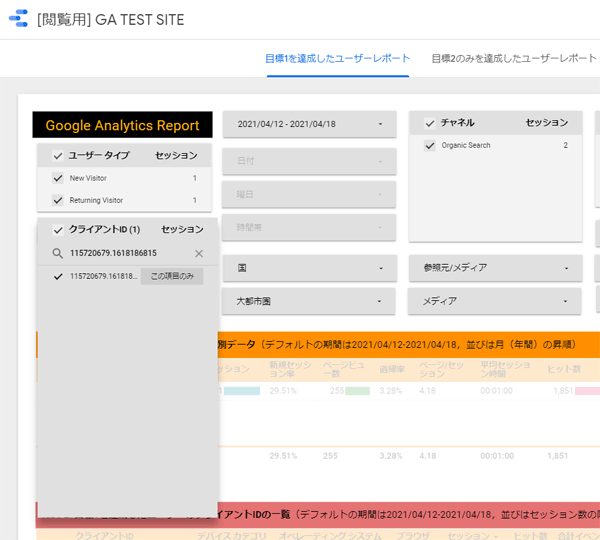Switch to 目標1を達成したユーザーレポート tab
Viewport: 600px width, 540px height.
[338, 59]
